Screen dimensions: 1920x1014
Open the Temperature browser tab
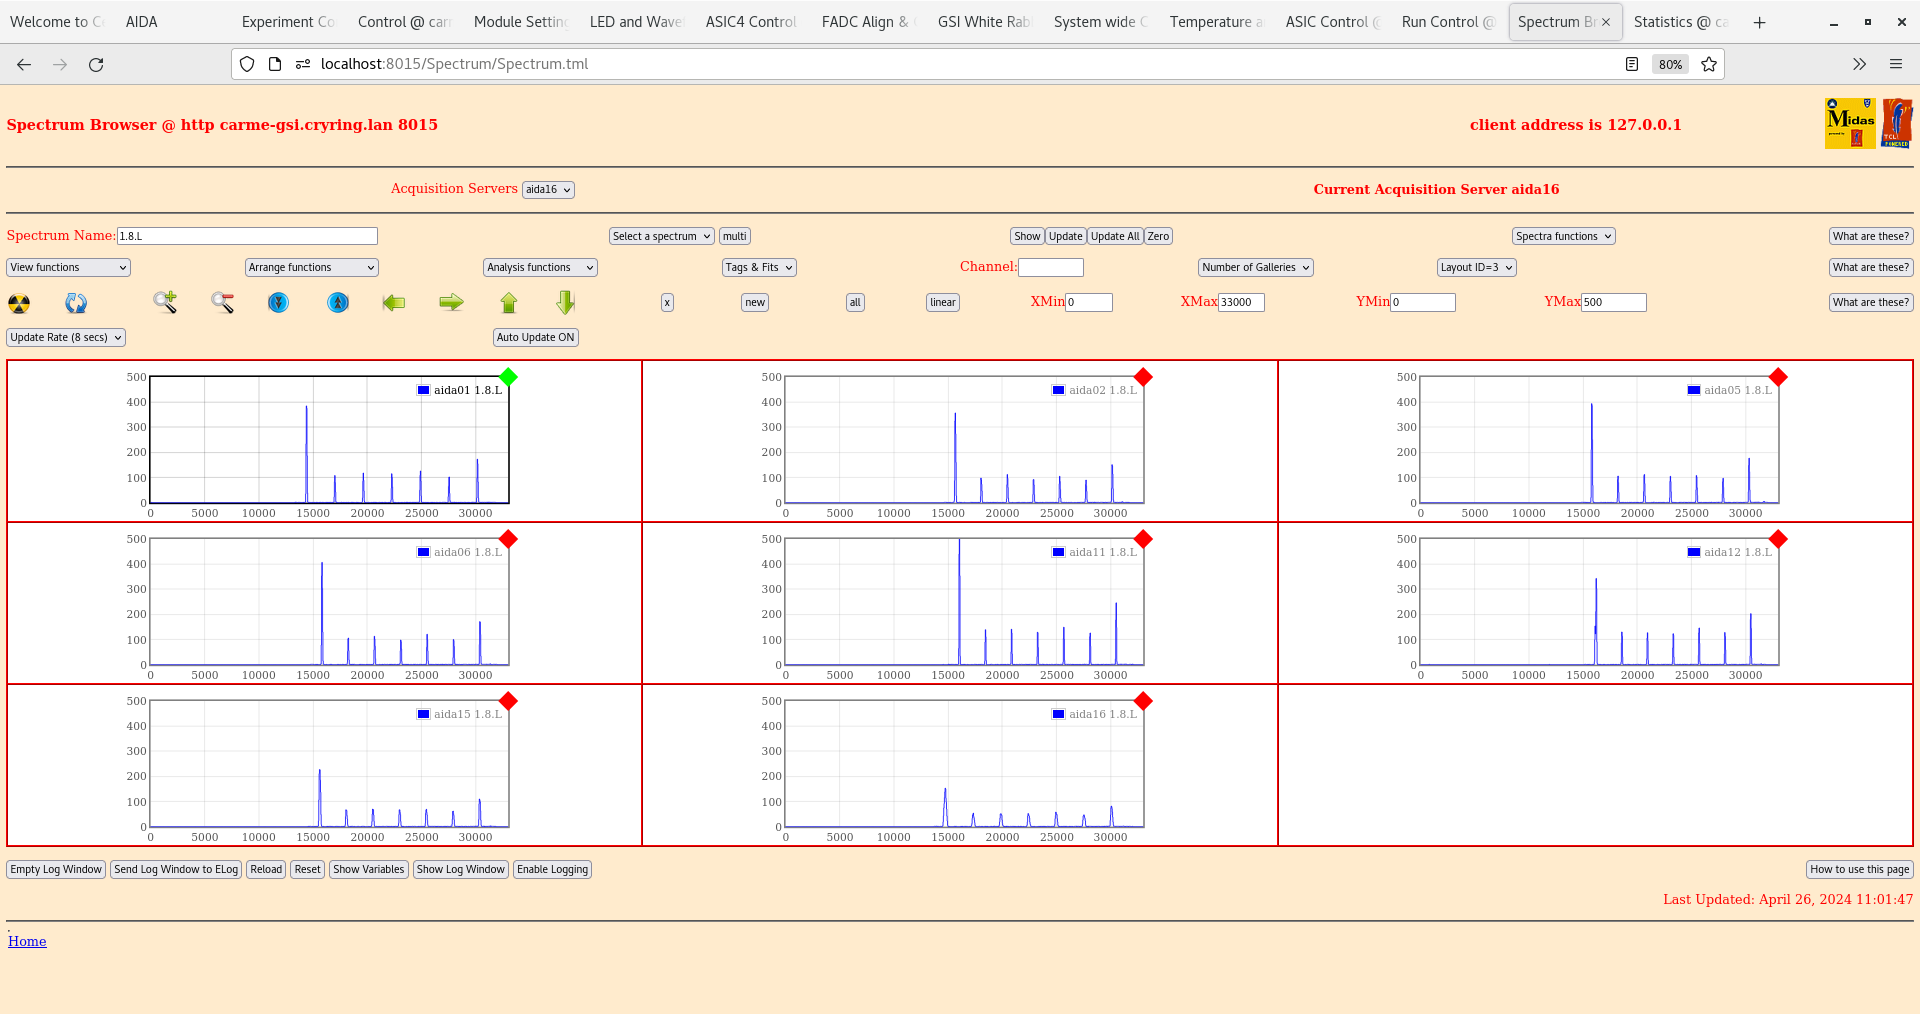(1216, 22)
